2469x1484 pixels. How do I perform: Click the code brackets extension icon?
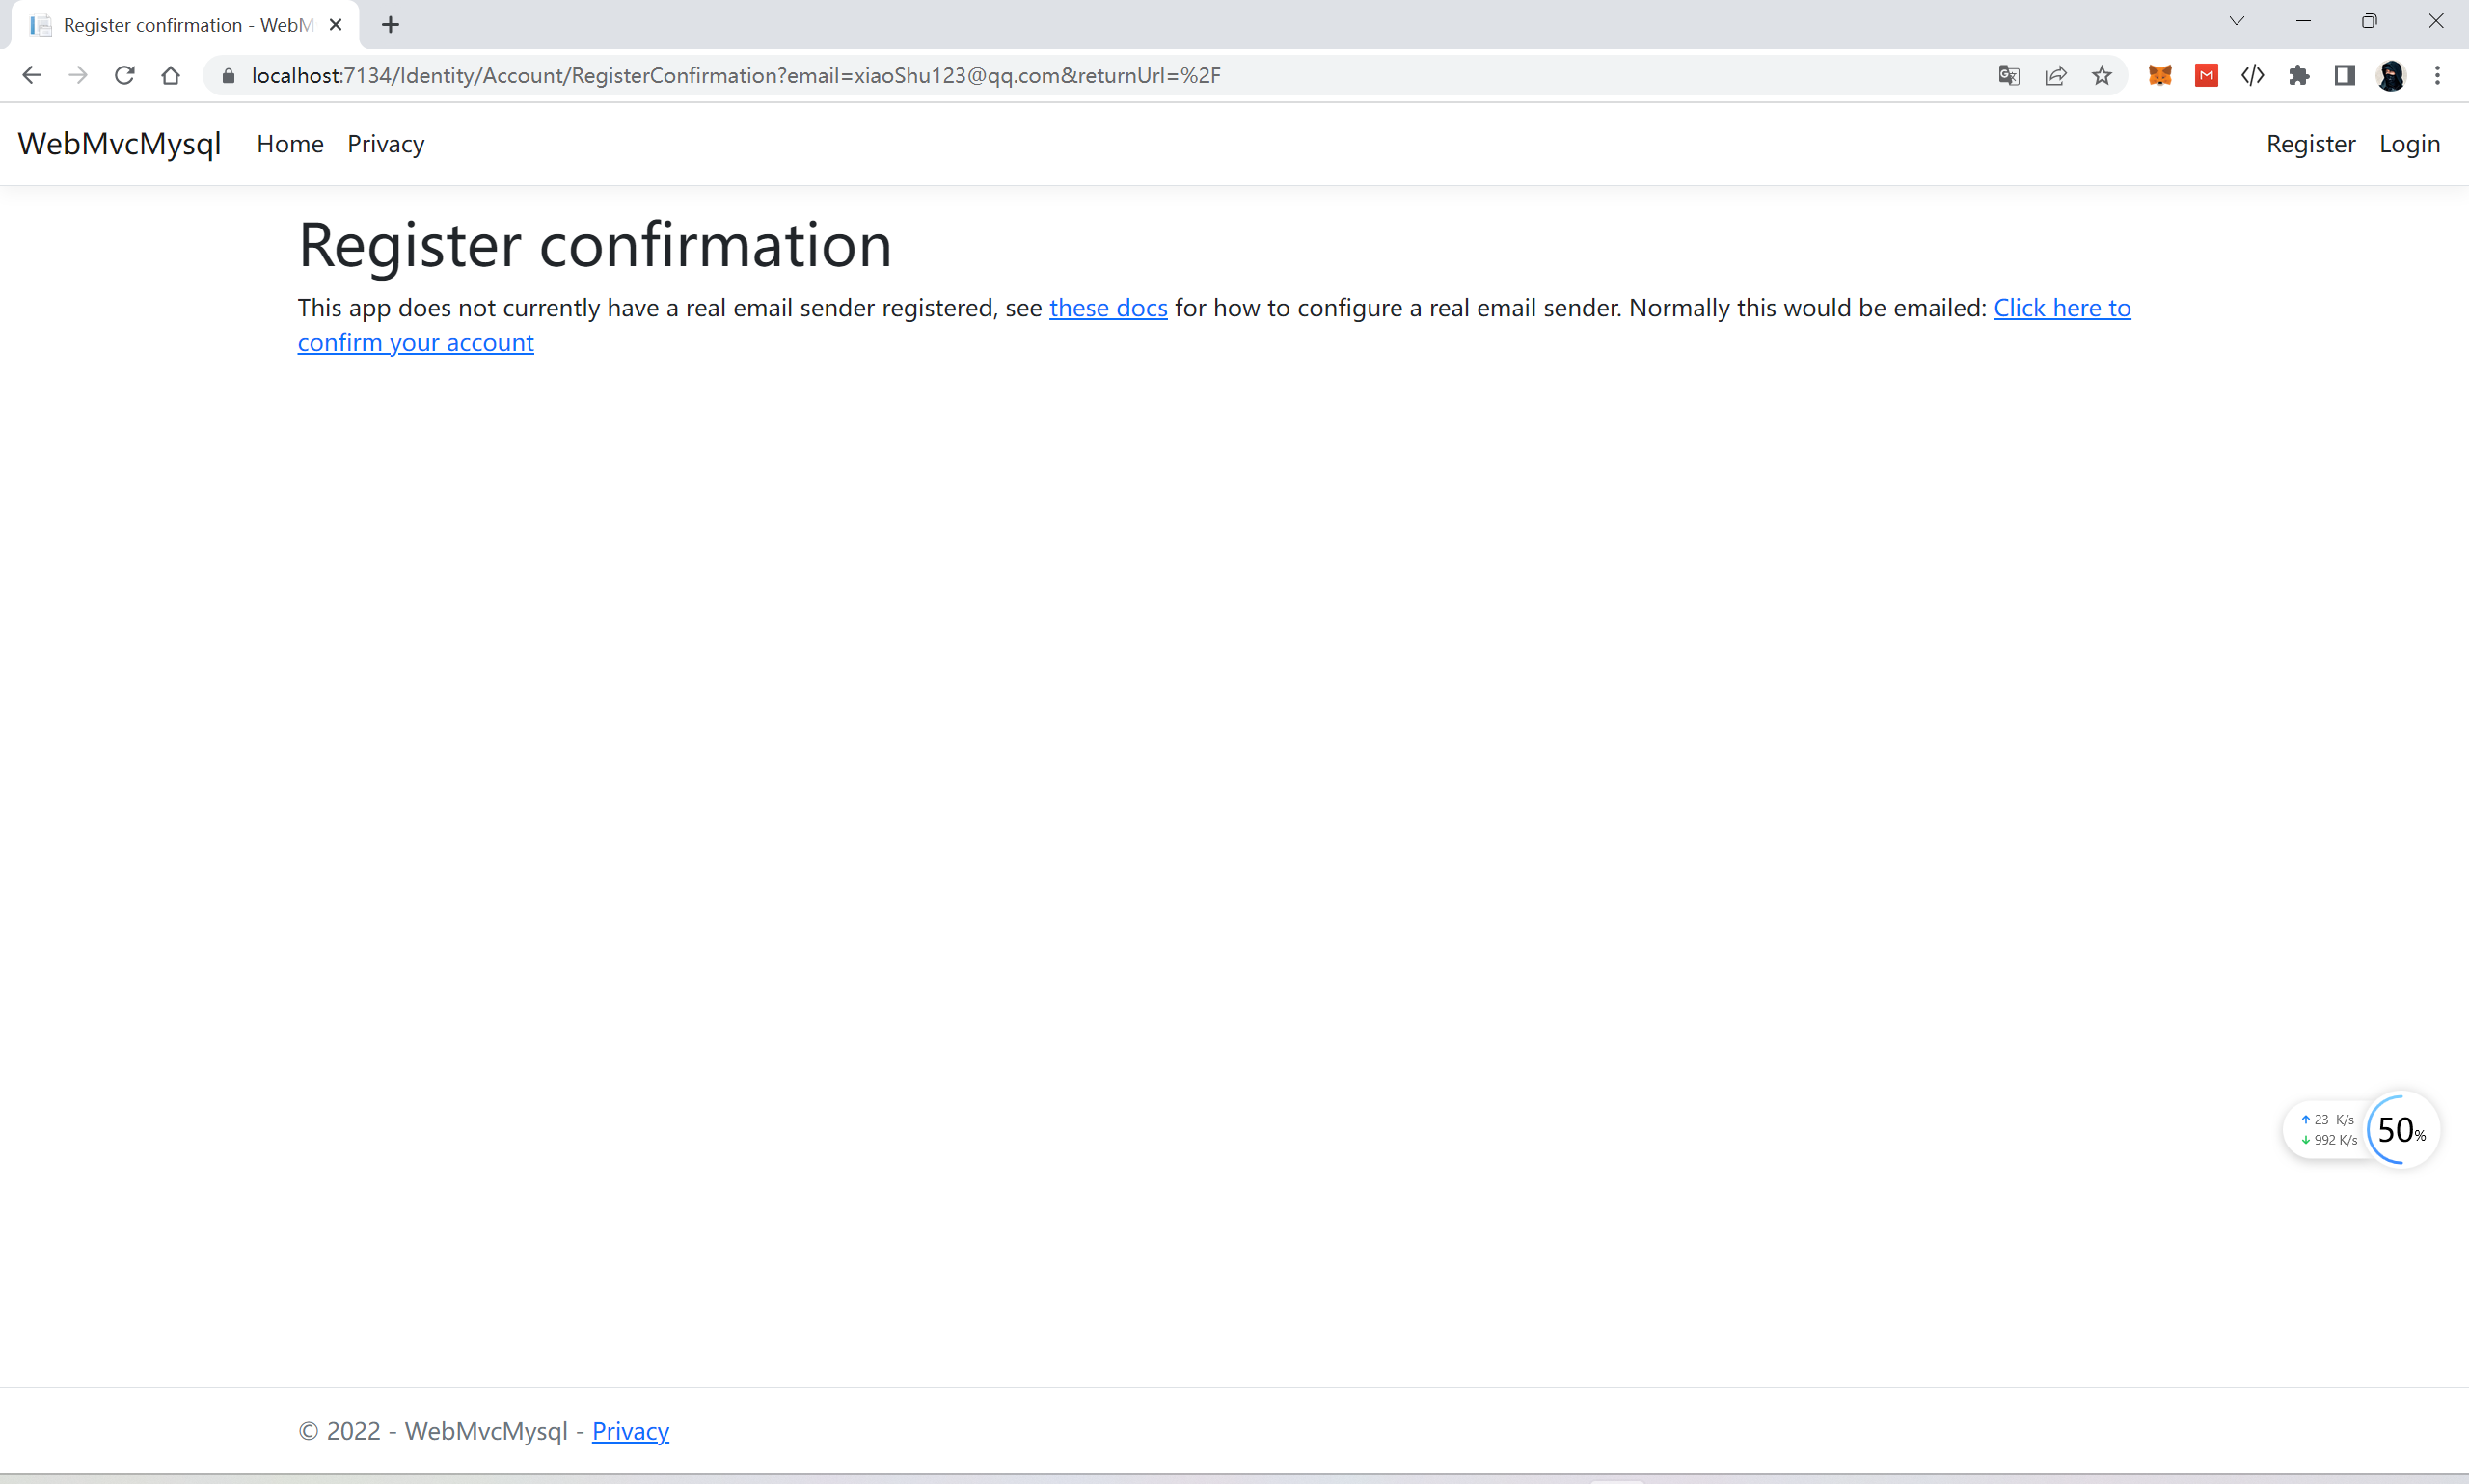point(2252,75)
